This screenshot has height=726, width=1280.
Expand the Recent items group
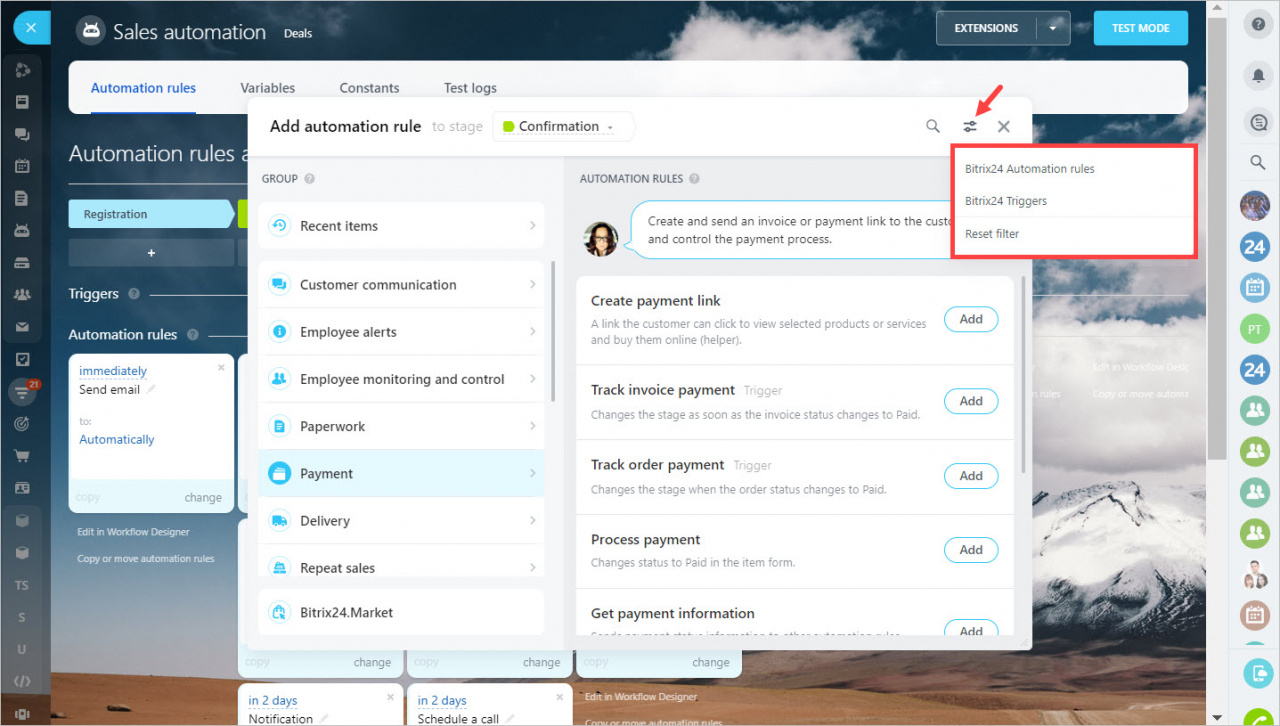point(401,226)
